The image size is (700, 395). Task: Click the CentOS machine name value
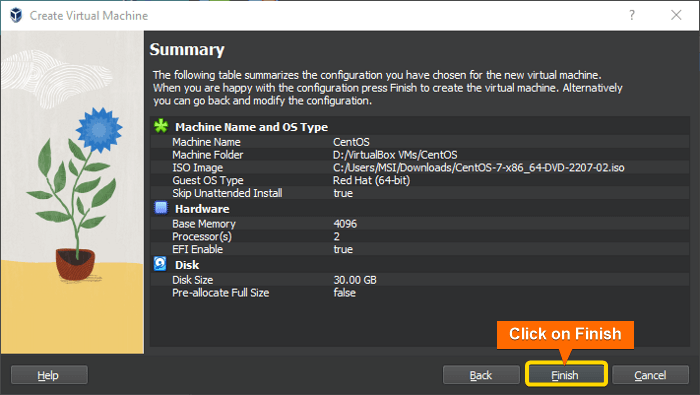point(351,142)
